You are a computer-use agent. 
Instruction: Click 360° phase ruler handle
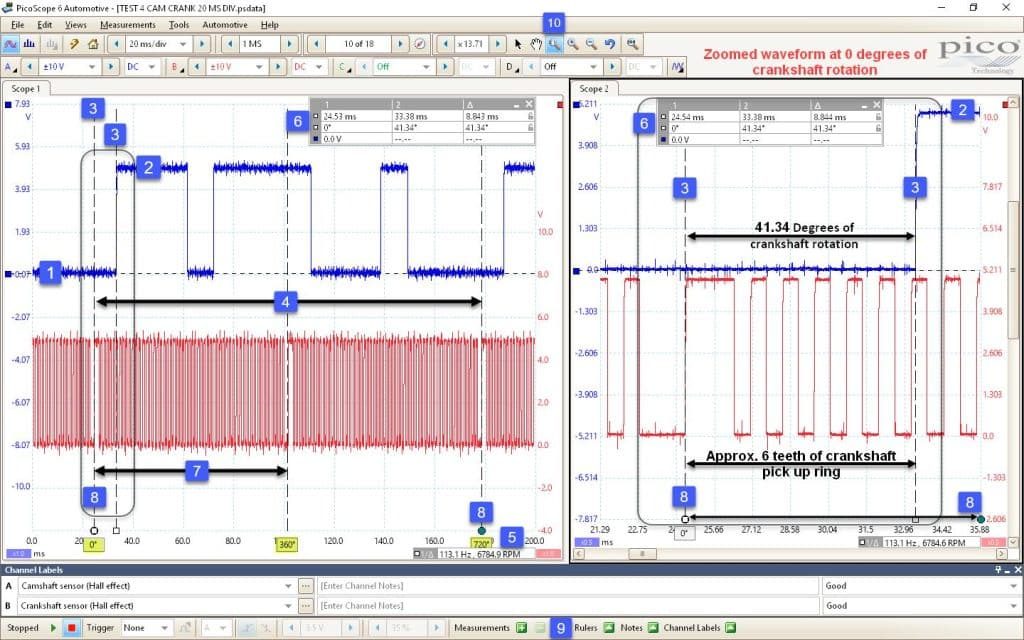[x=287, y=544]
